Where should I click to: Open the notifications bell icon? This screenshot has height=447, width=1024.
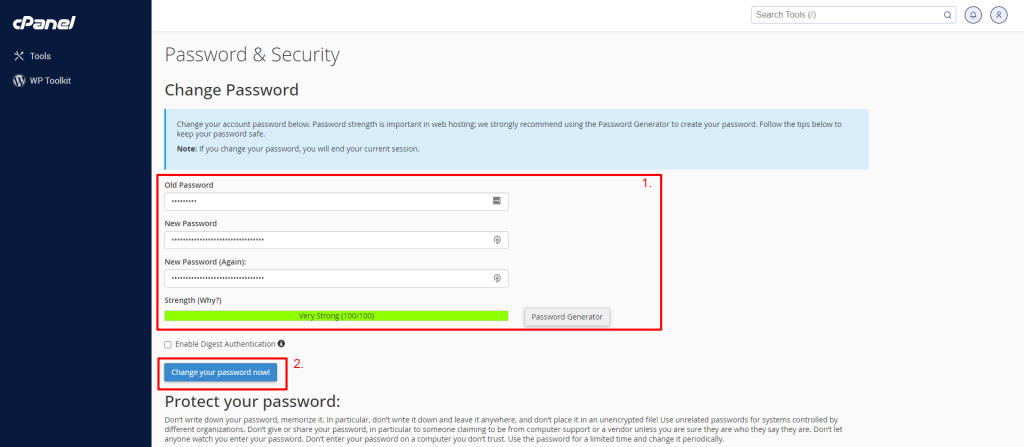(x=973, y=15)
